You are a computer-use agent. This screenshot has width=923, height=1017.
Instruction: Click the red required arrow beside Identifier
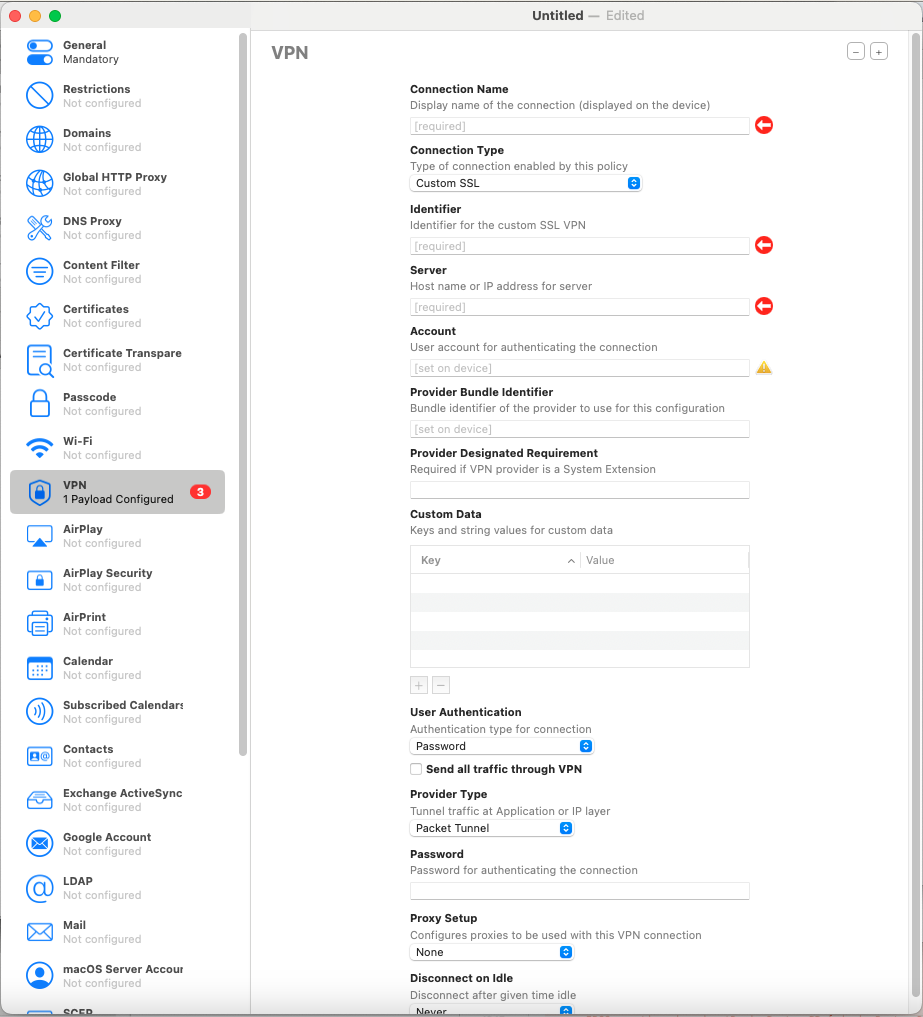763,245
